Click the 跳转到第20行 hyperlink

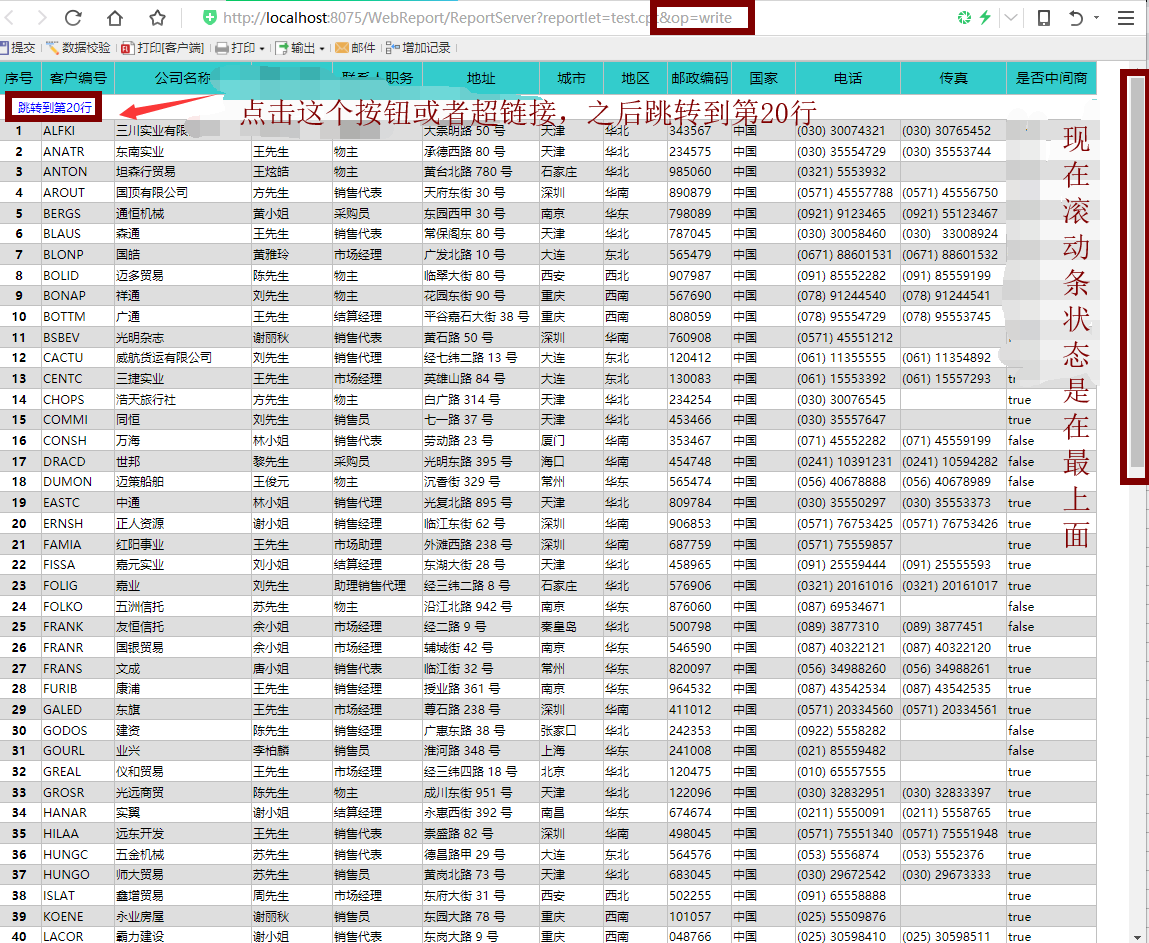tap(55, 107)
